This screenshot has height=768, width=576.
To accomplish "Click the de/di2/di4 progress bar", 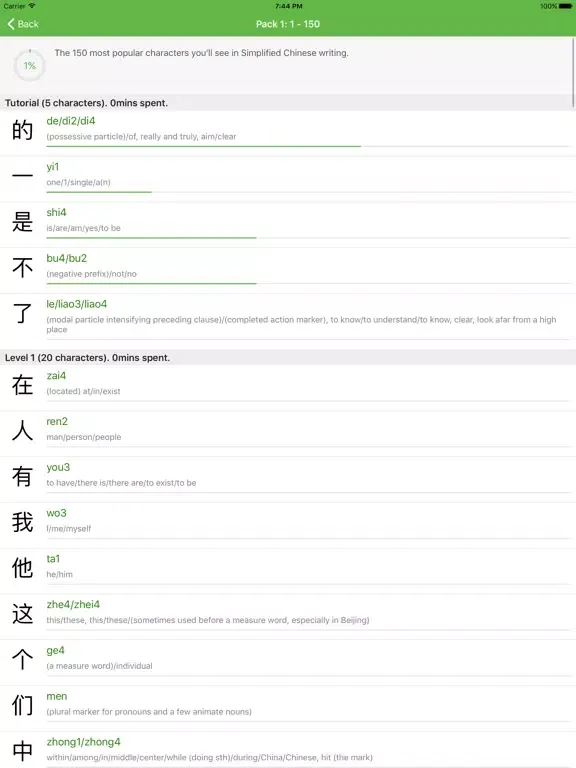I will coord(309,146).
